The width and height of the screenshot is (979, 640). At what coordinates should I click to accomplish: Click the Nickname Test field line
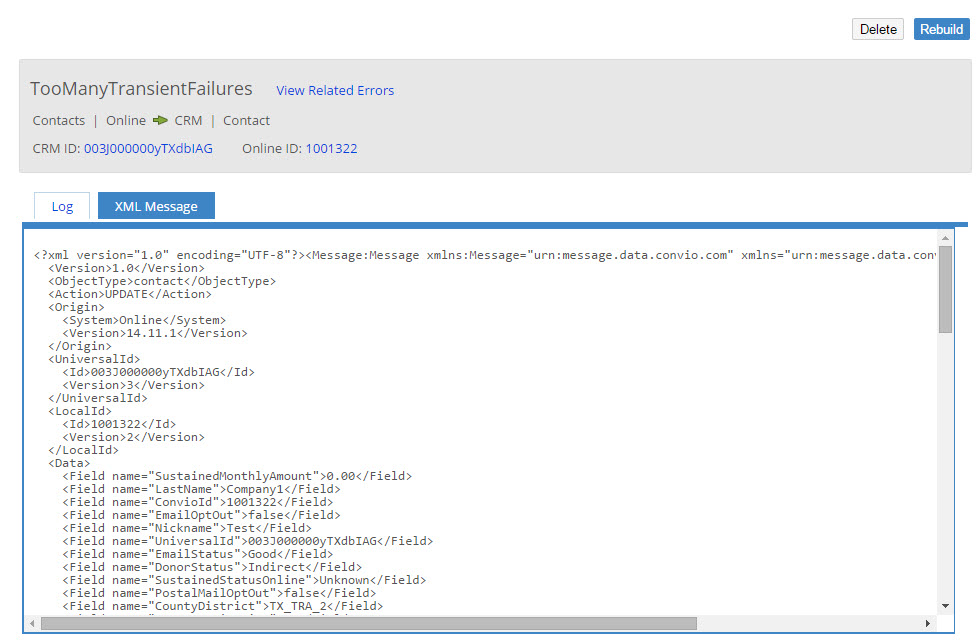pos(187,528)
